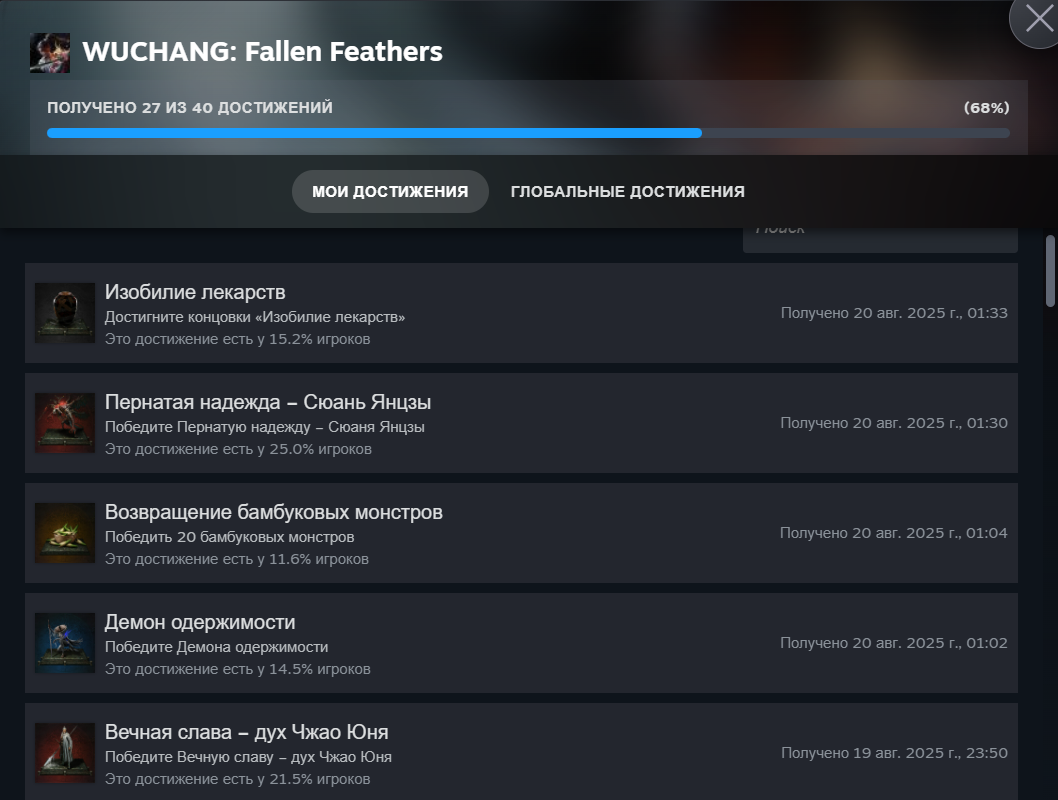The width and height of the screenshot is (1058, 800).
Task: Click the Пернатая надежда achievement icon
Action: (x=65, y=423)
